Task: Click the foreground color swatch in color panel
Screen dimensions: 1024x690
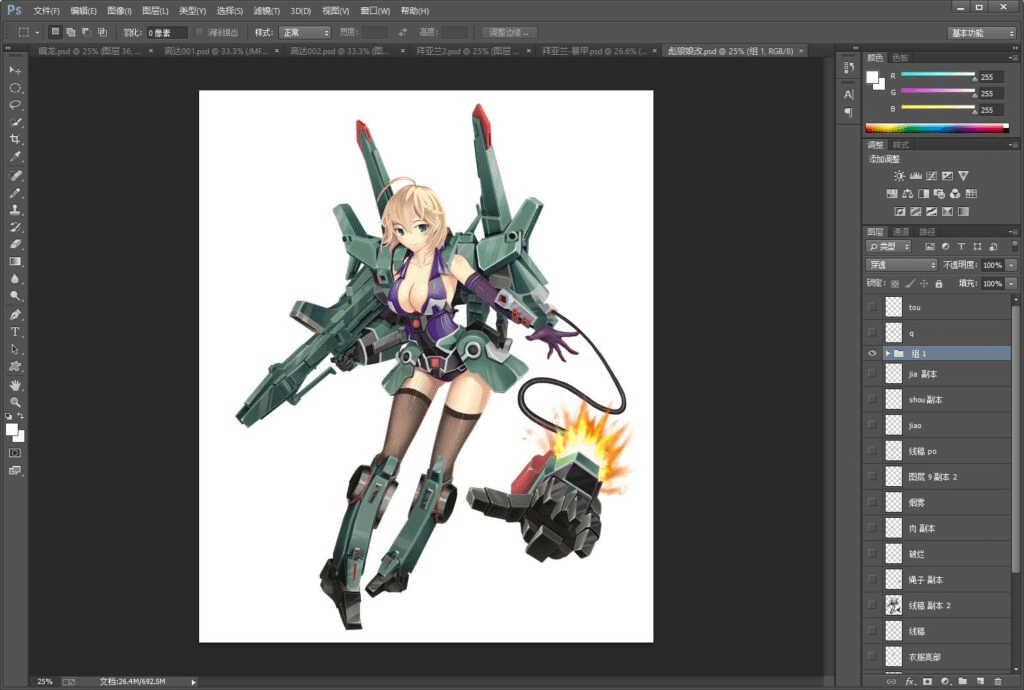Action: pyautogui.click(x=872, y=77)
